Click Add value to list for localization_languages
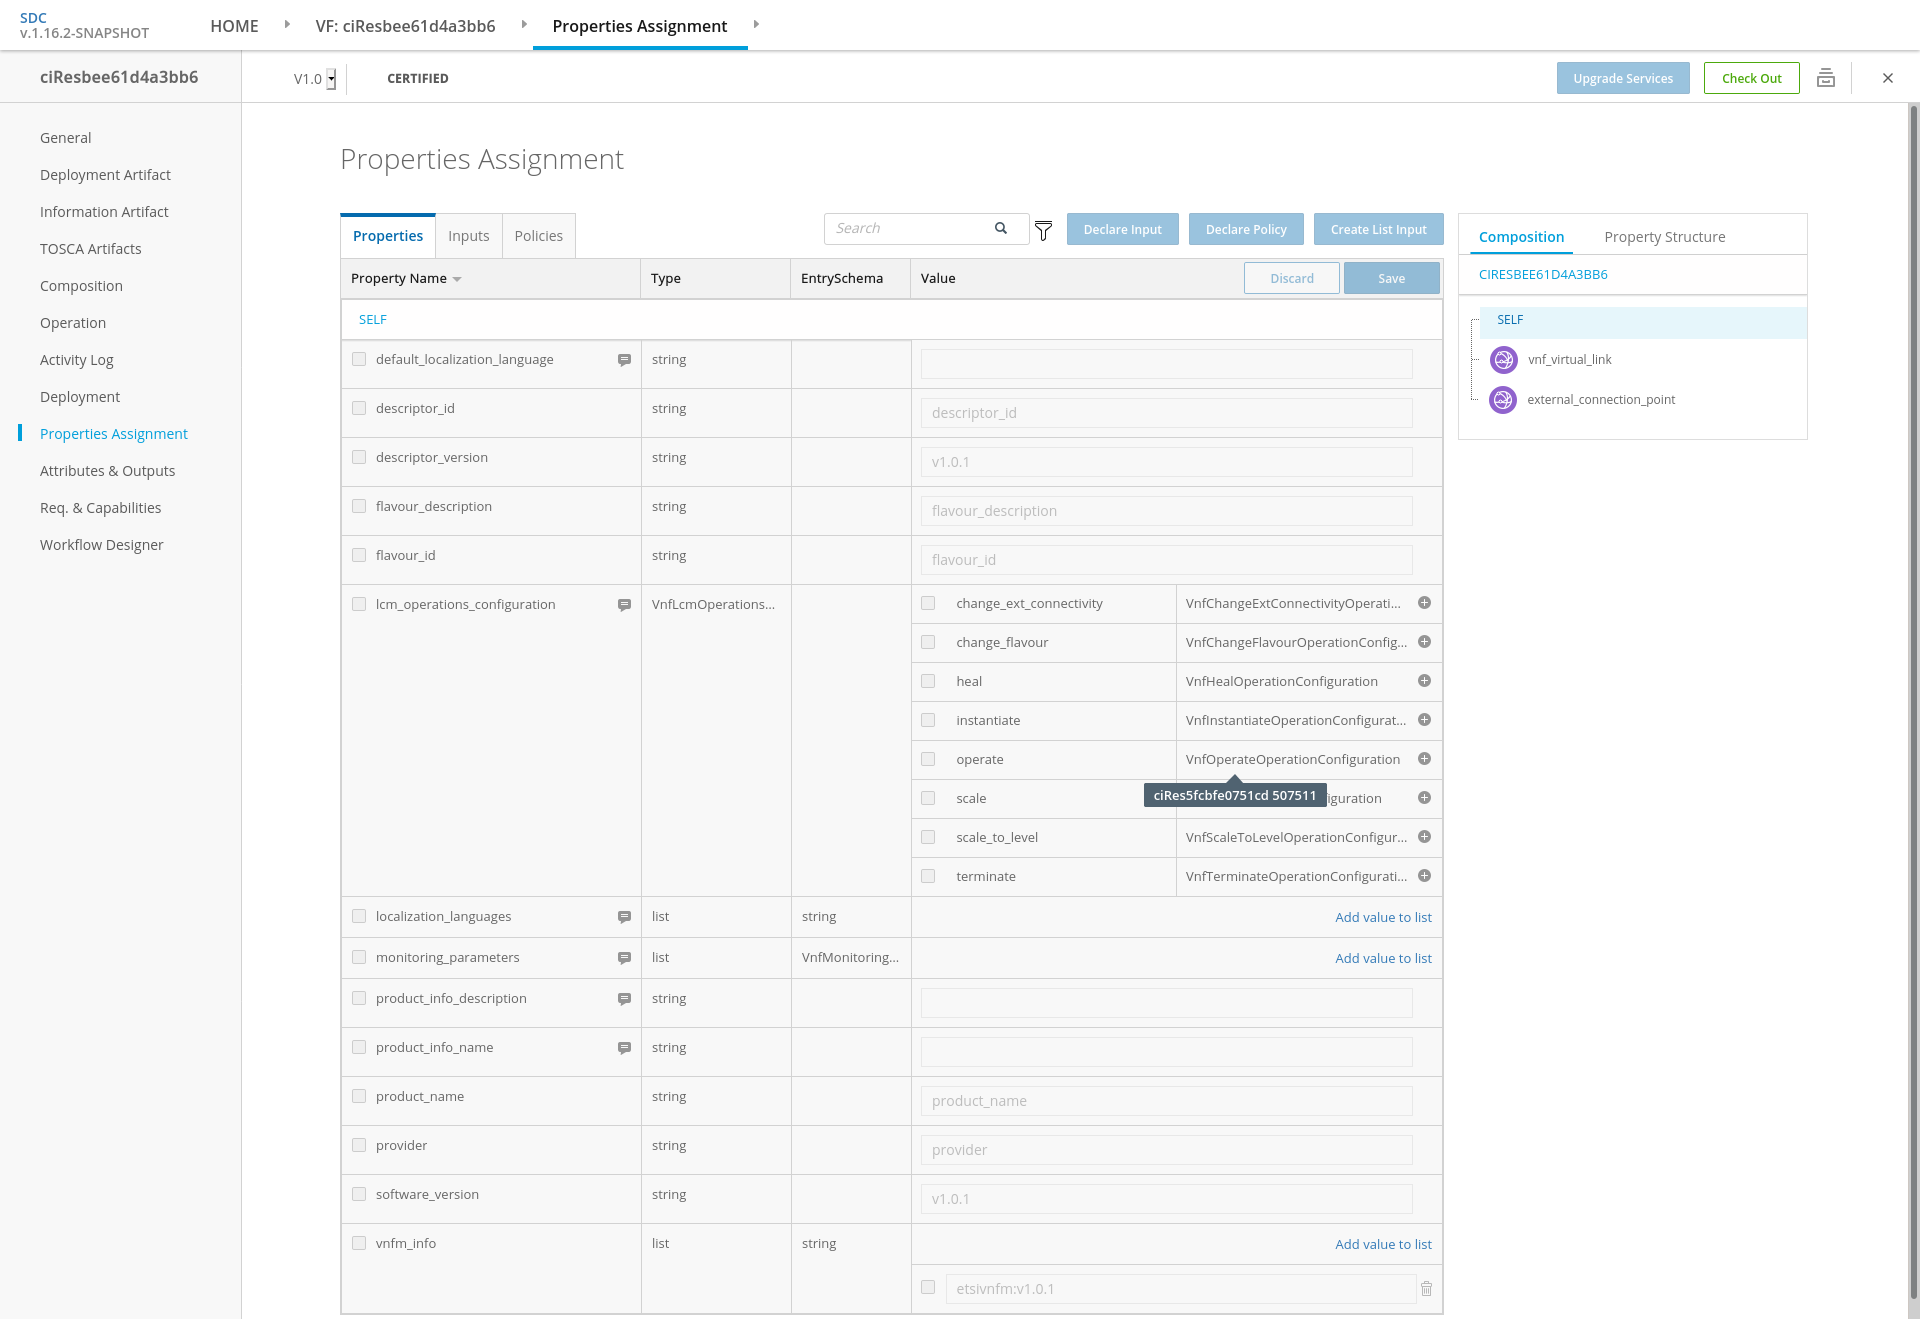 (1383, 917)
